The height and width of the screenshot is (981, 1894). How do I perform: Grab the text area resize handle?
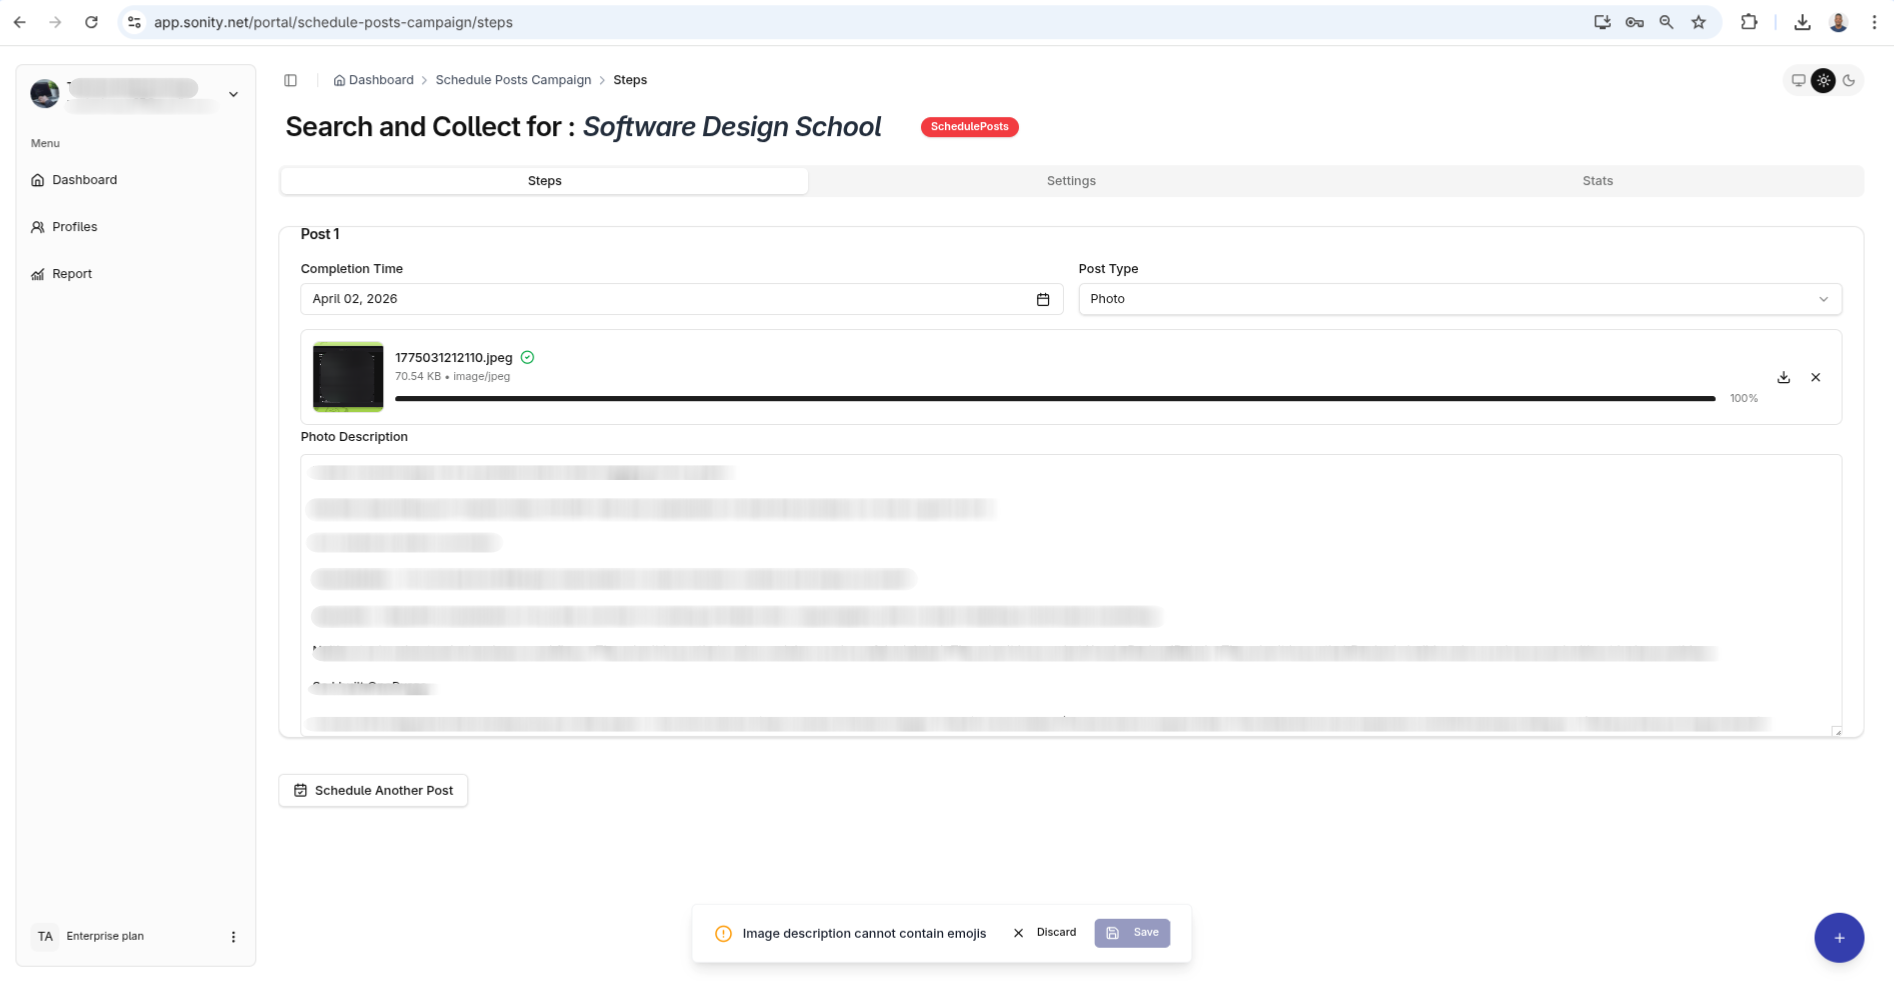1837,732
